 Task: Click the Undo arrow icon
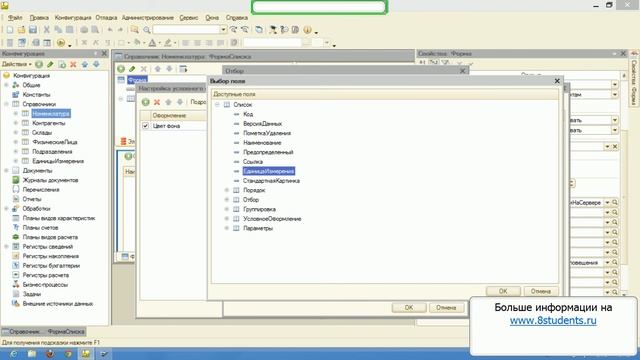coord(110,30)
